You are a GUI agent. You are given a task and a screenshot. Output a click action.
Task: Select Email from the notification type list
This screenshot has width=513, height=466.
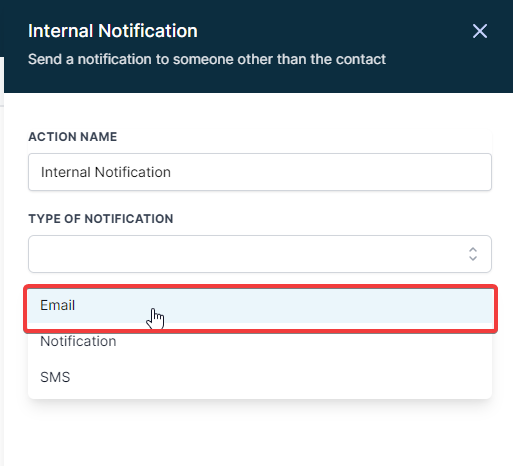(x=260, y=306)
